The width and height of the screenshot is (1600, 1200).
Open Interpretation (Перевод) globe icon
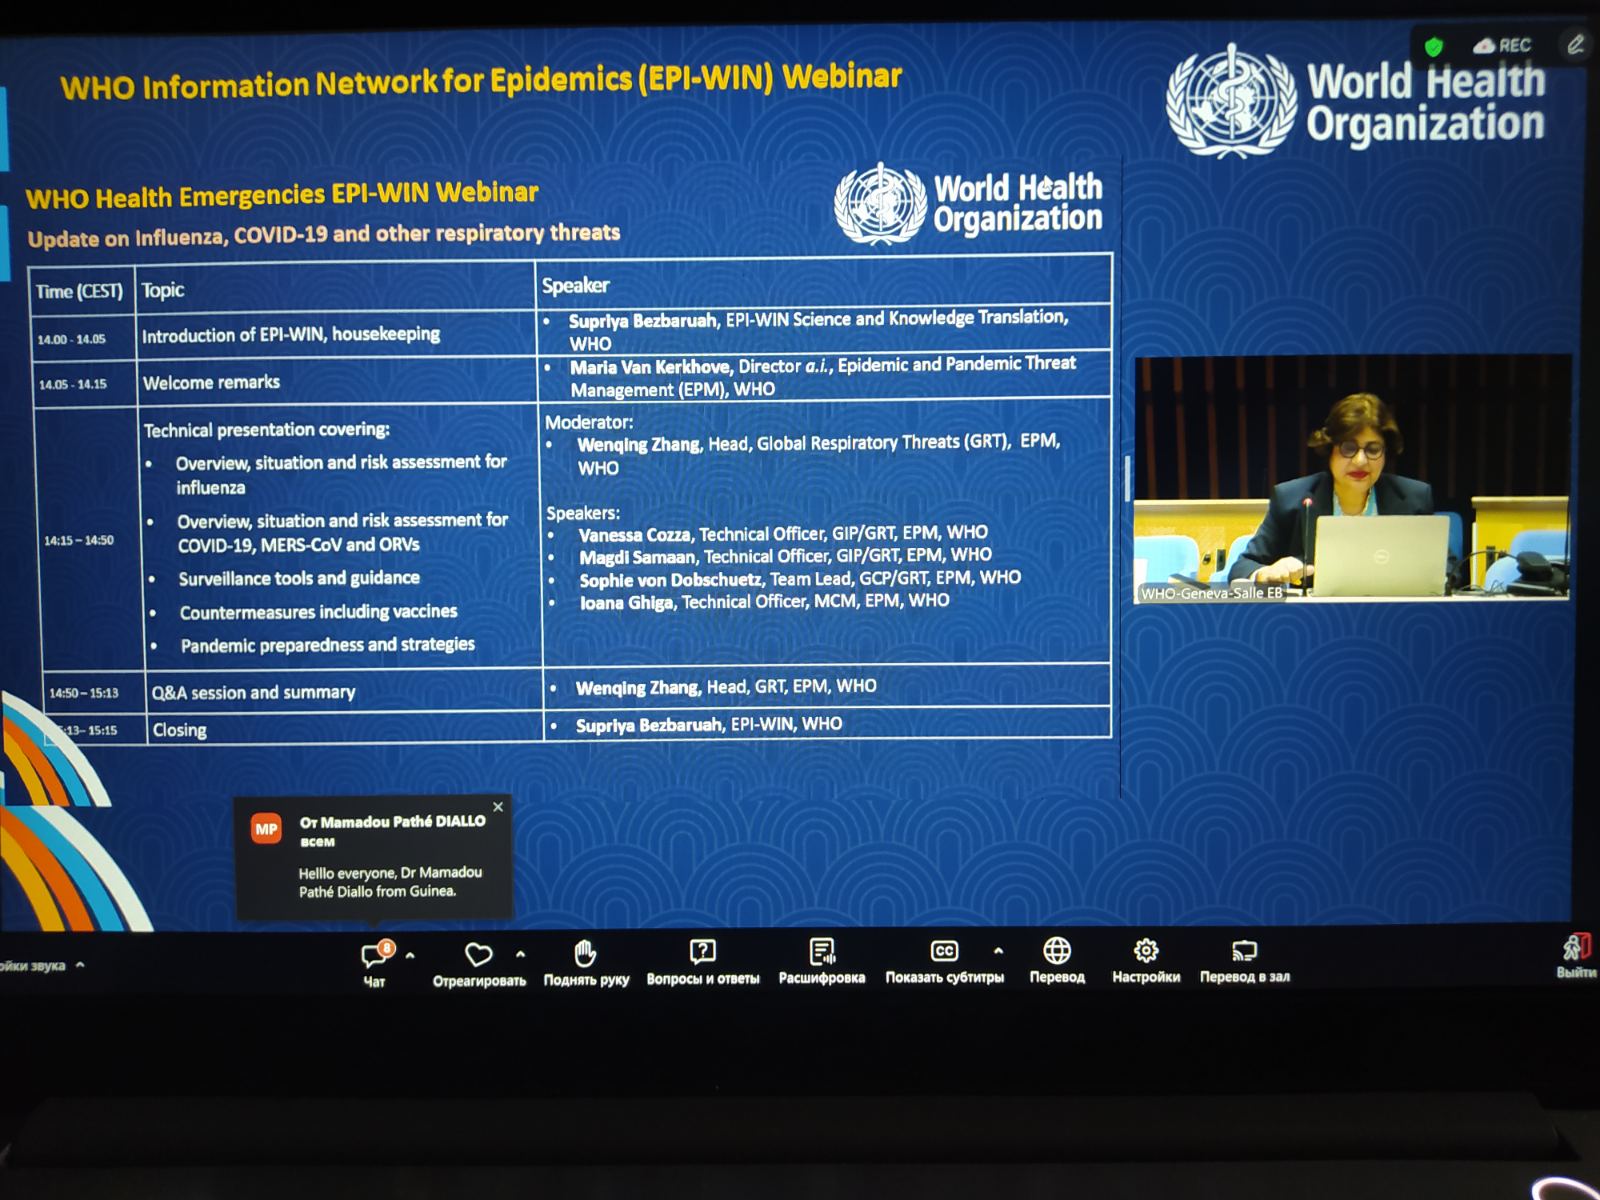click(x=1057, y=951)
